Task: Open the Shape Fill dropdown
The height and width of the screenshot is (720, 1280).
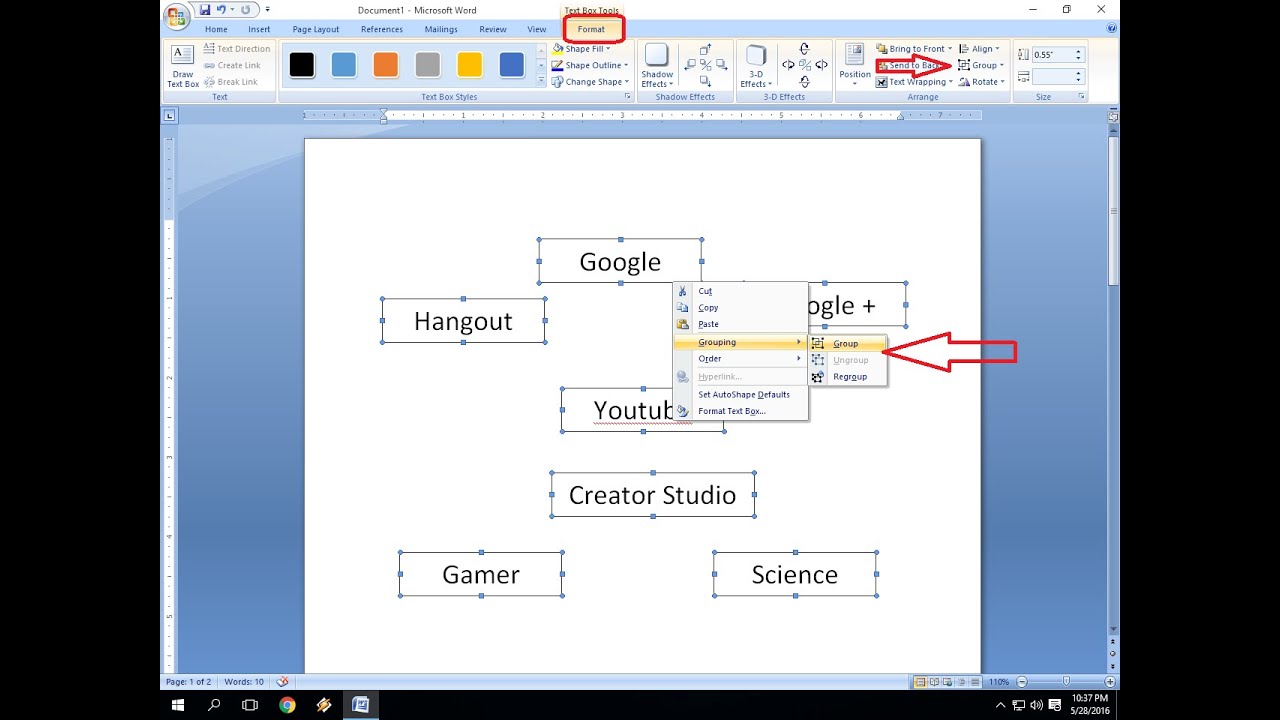Action: click(x=583, y=49)
